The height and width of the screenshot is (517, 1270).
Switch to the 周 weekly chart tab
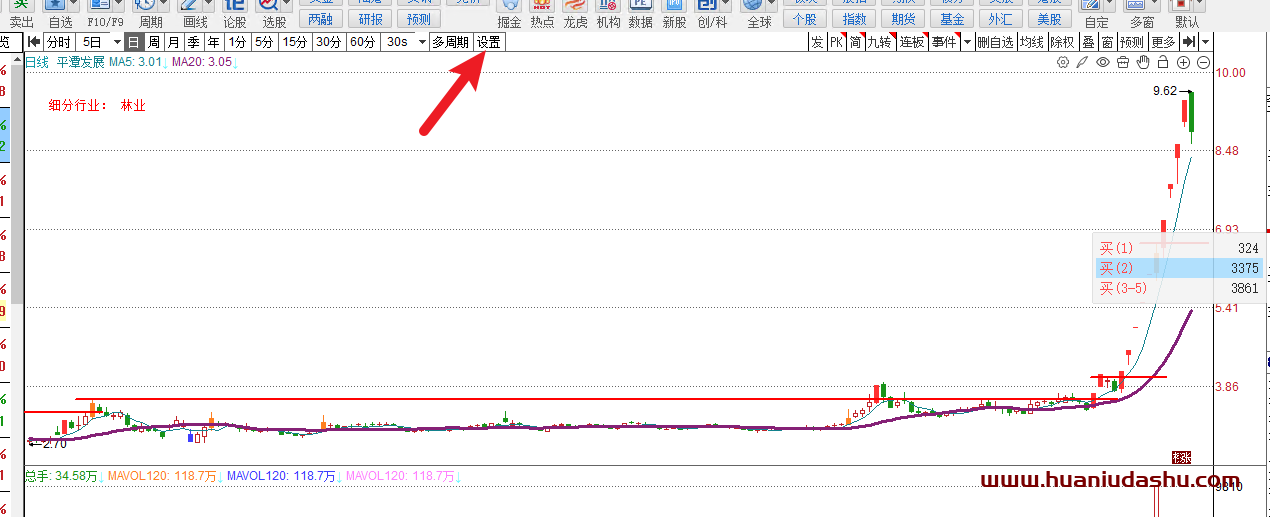coord(154,42)
